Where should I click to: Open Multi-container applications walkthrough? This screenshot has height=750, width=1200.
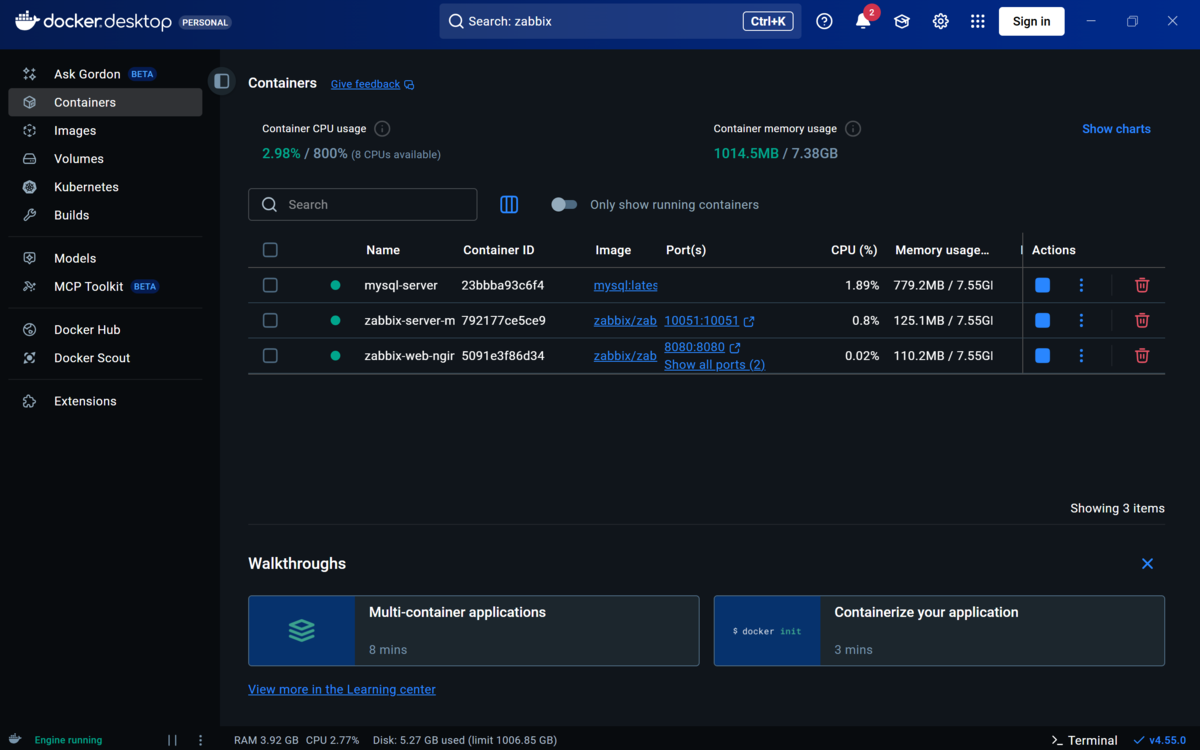click(x=474, y=631)
